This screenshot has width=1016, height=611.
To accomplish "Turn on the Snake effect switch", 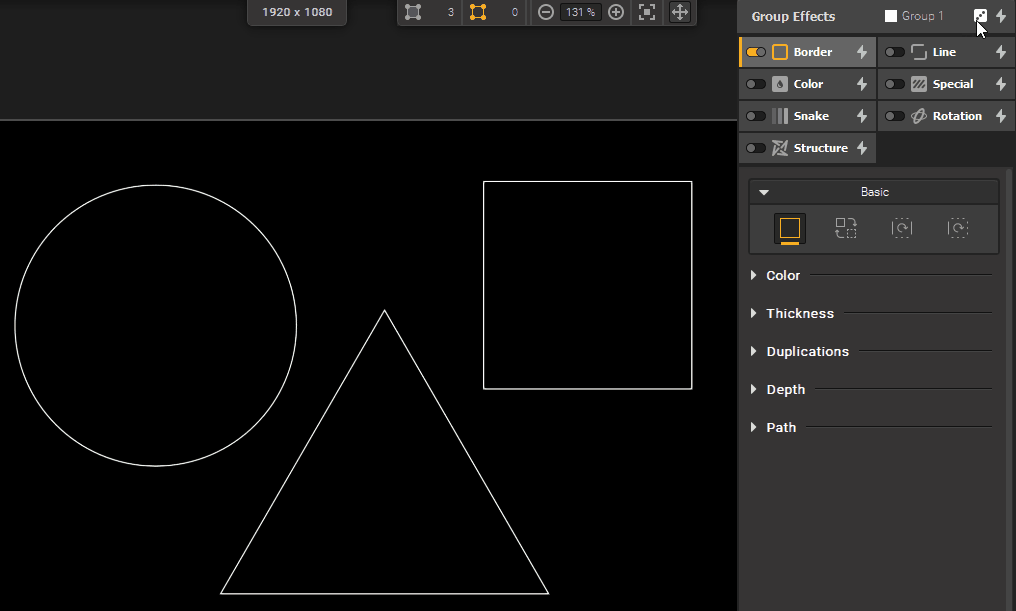I will [756, 116].
